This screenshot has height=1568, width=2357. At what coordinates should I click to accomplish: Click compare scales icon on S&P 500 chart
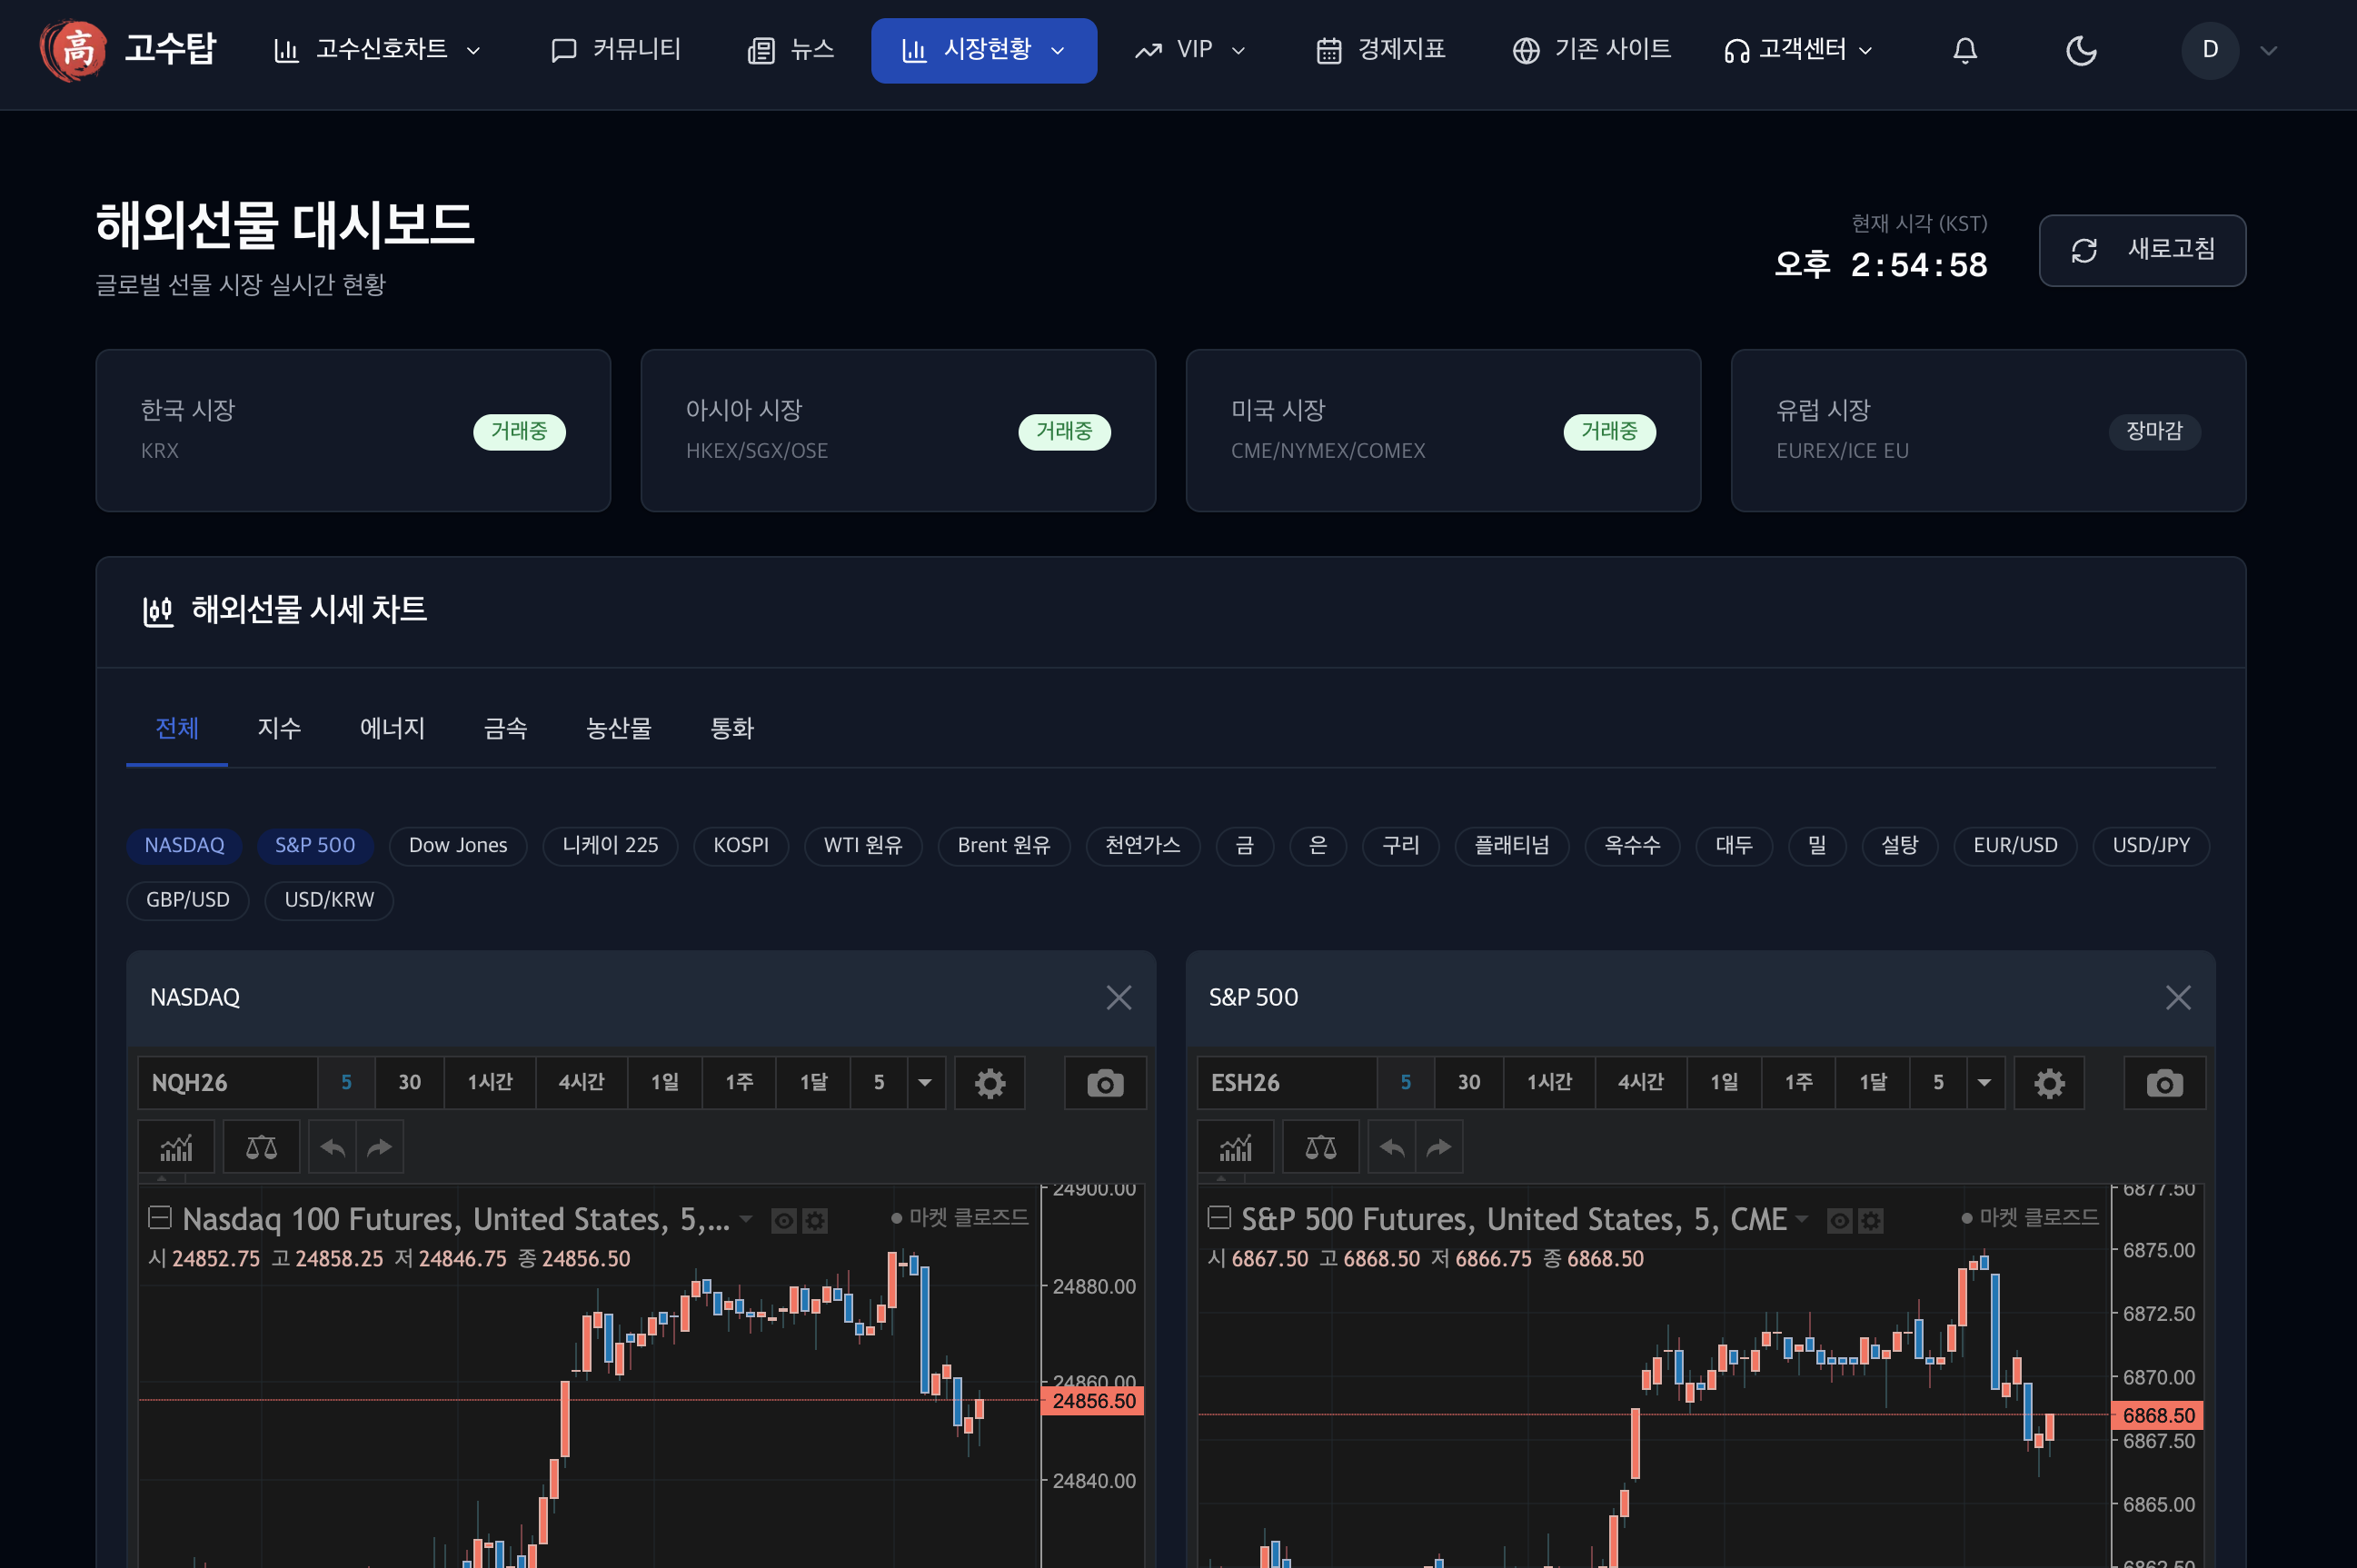pyautogui.click(x=1320, y=1147)
